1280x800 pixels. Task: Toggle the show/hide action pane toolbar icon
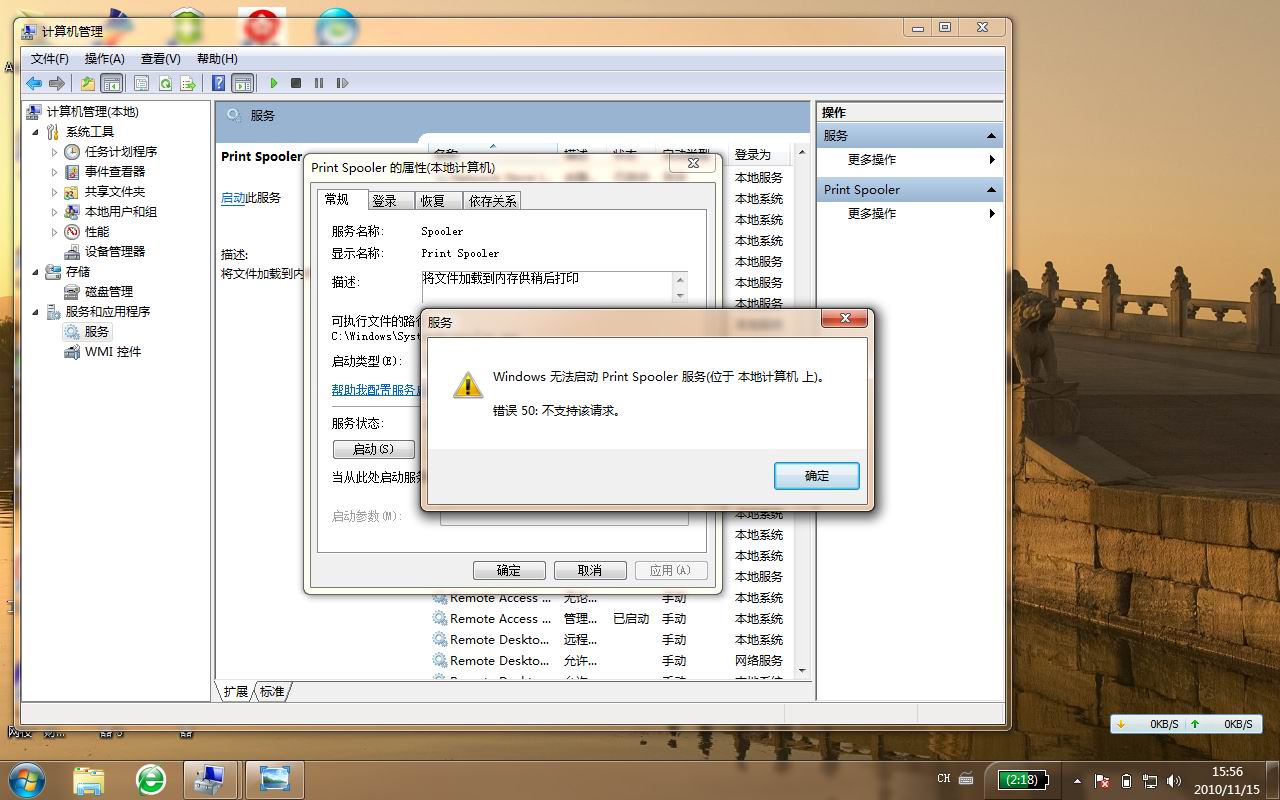pyautogui.click(x=242, y=84)
